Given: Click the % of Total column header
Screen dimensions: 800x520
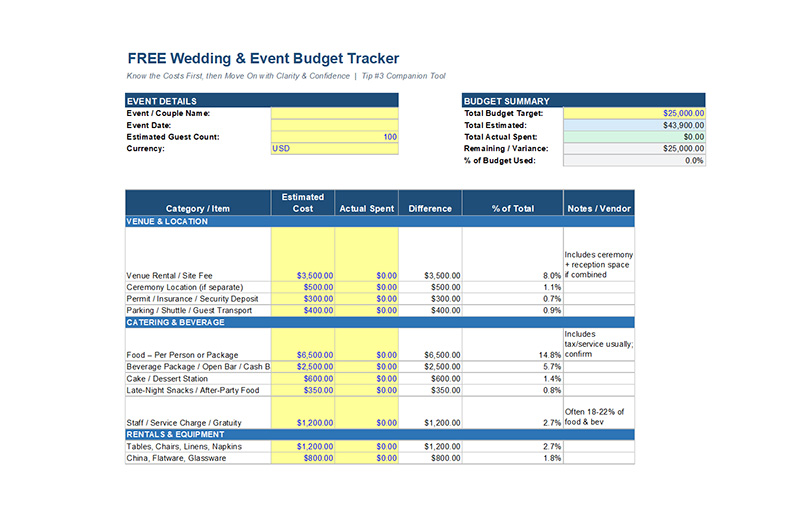Looking at the screenshot, I should click(x=513, y=203).
